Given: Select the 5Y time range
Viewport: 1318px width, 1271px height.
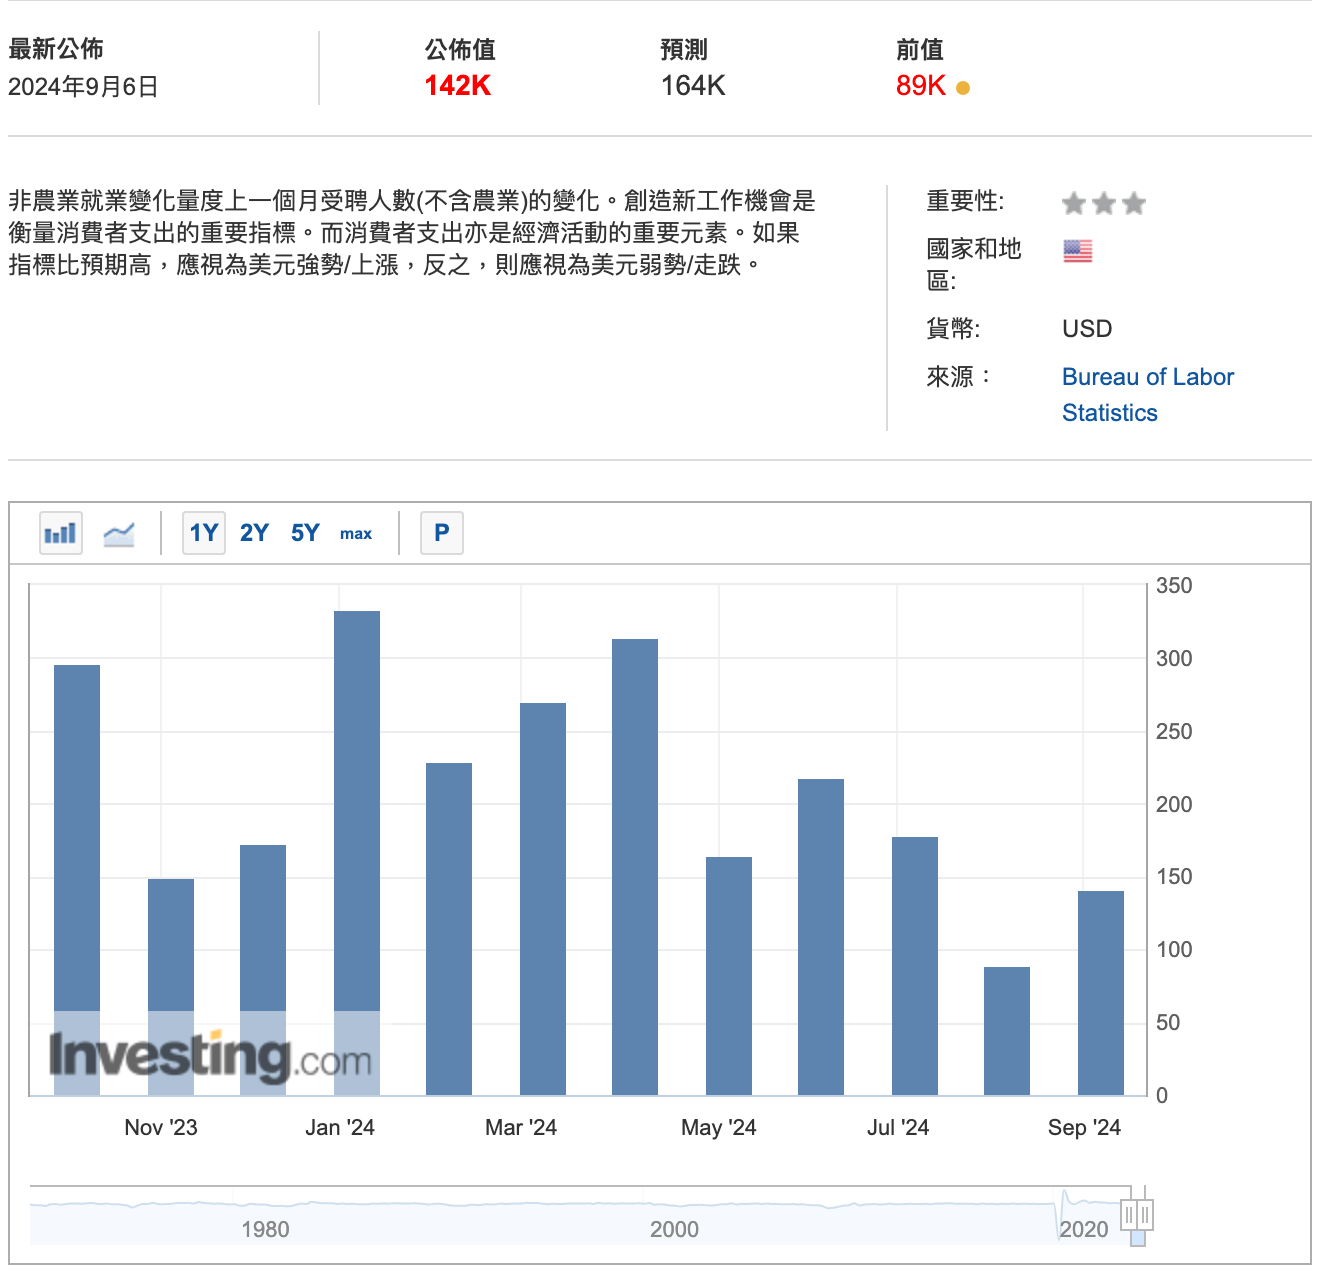Looking at the screenshot, I should pyautogui.click(x=305, y=533).
